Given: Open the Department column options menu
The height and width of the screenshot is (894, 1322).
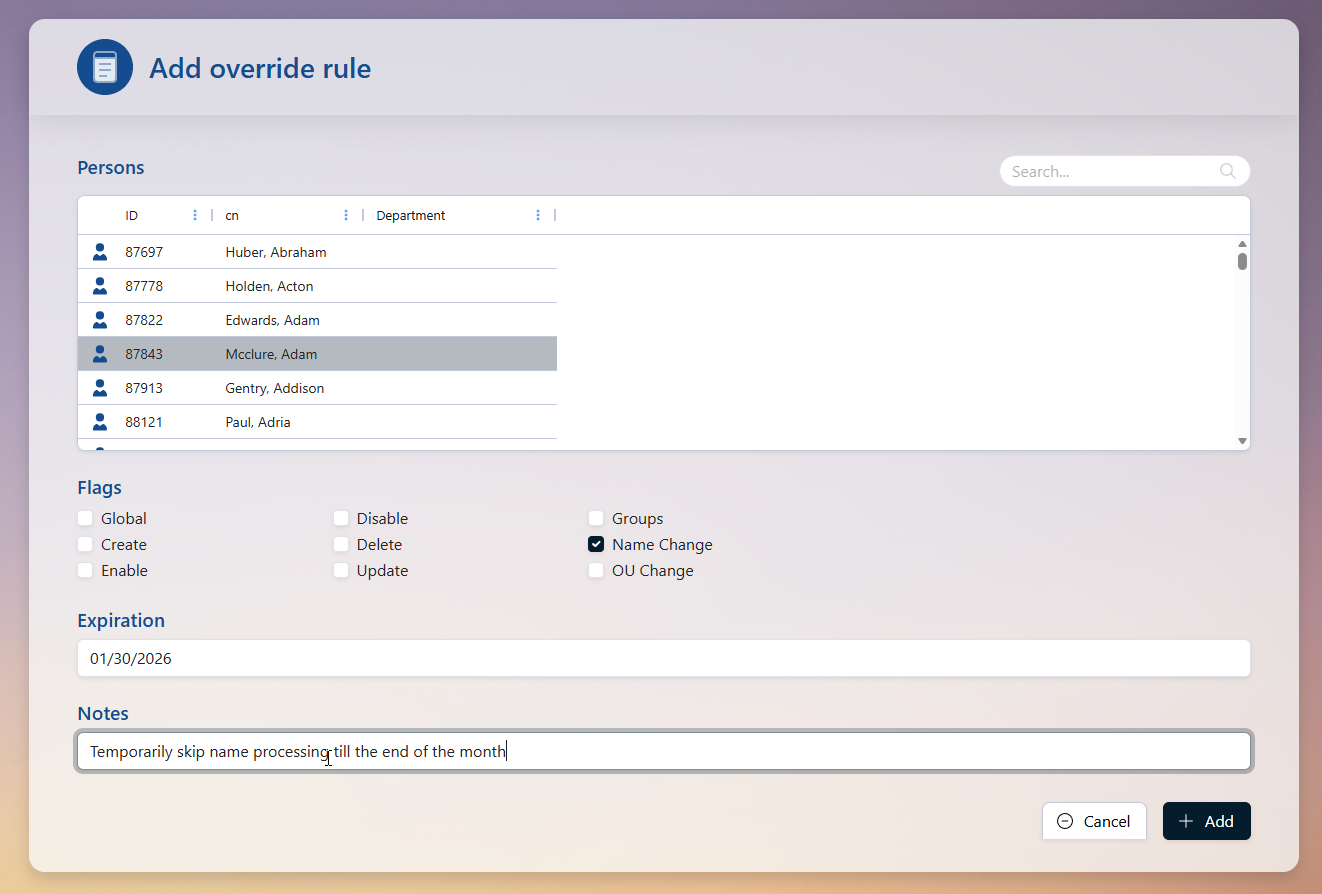Looking at the screenshot, I should [538, 215].
